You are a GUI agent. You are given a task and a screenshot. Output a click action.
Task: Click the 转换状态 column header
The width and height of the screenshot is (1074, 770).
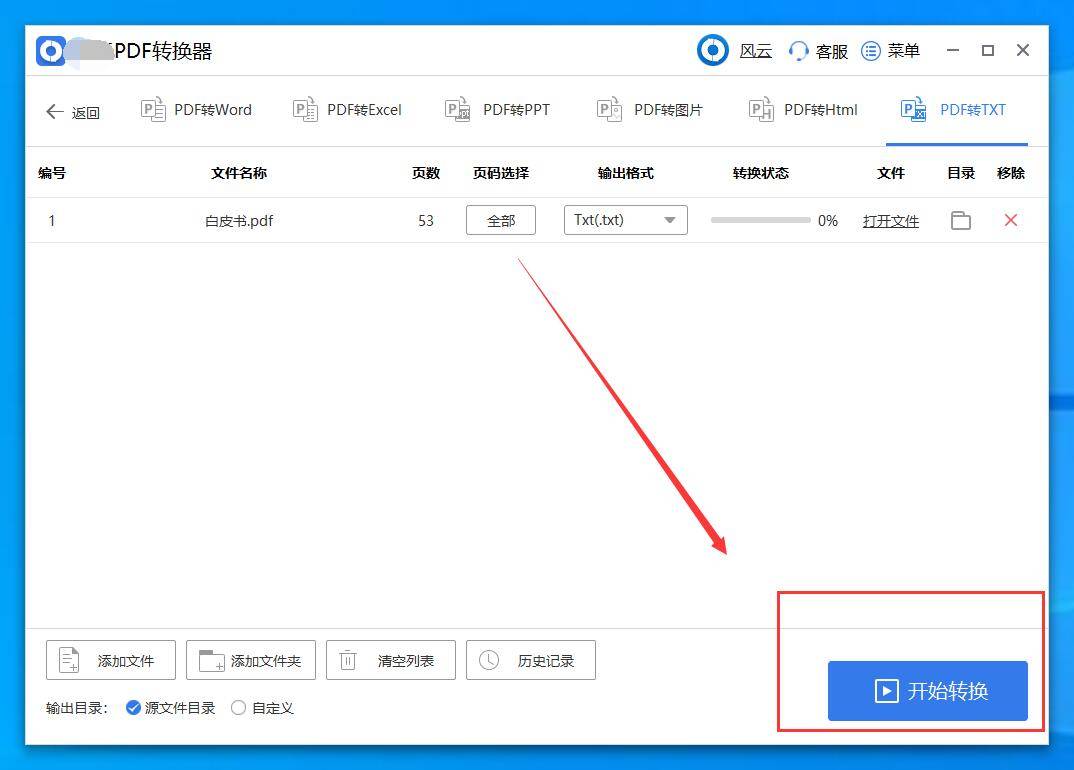click(760, 173)
